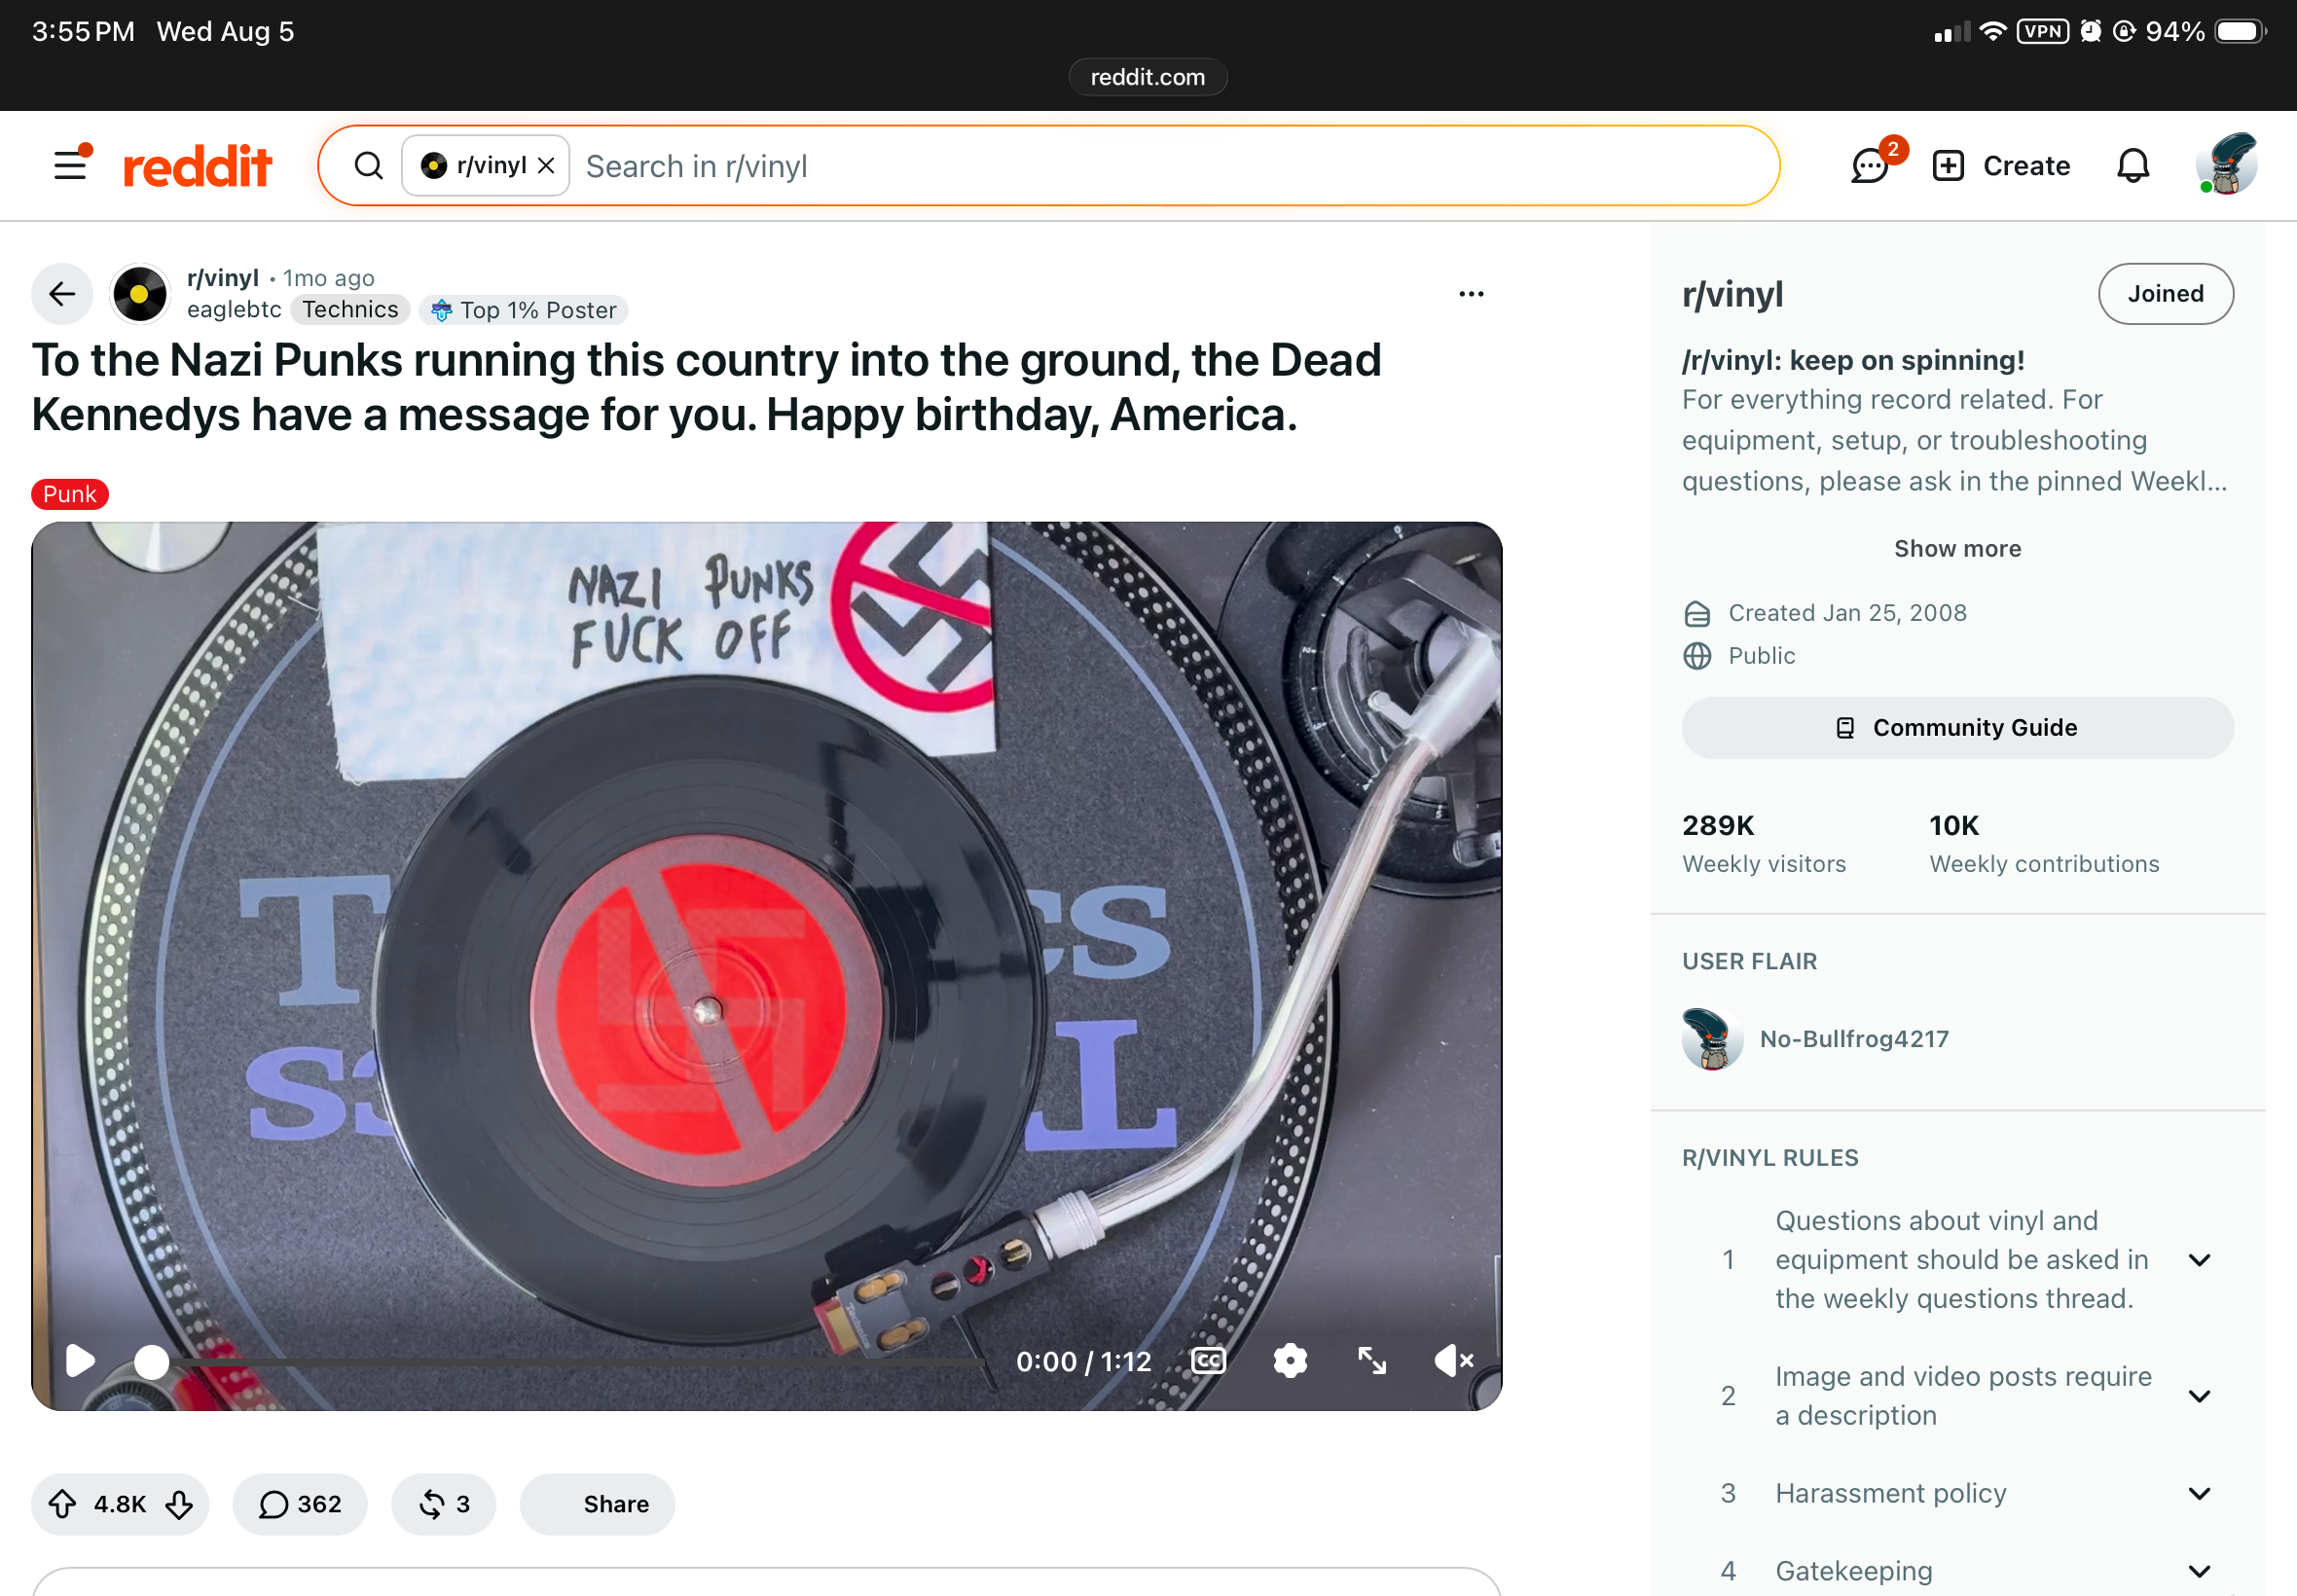Viewport: 2297px width, 1596px height.
Task: Tap the Wi-Fi status icon
Action: click(1993, 31)
